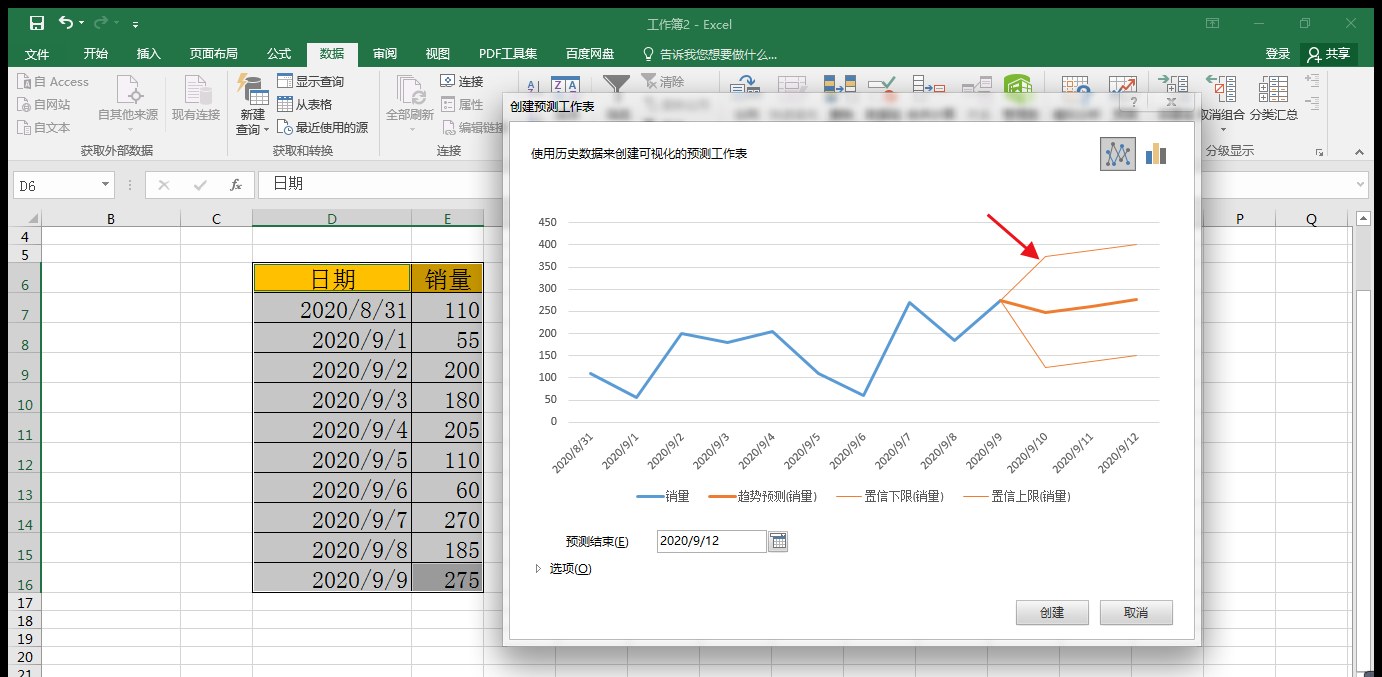
Task: Click the 从表格 button
Action: tap(304, 104)
